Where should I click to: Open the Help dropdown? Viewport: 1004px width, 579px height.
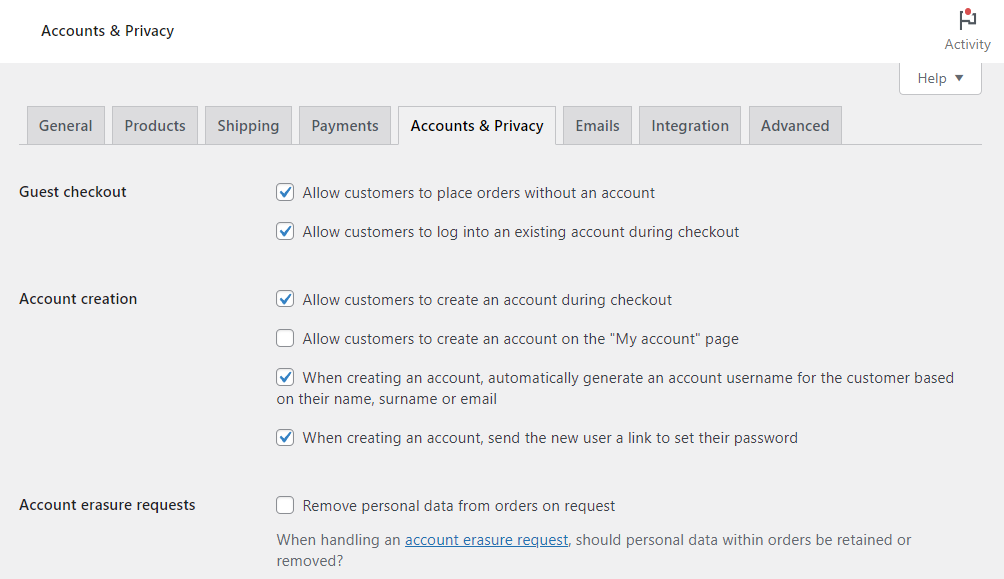point(931,77)
